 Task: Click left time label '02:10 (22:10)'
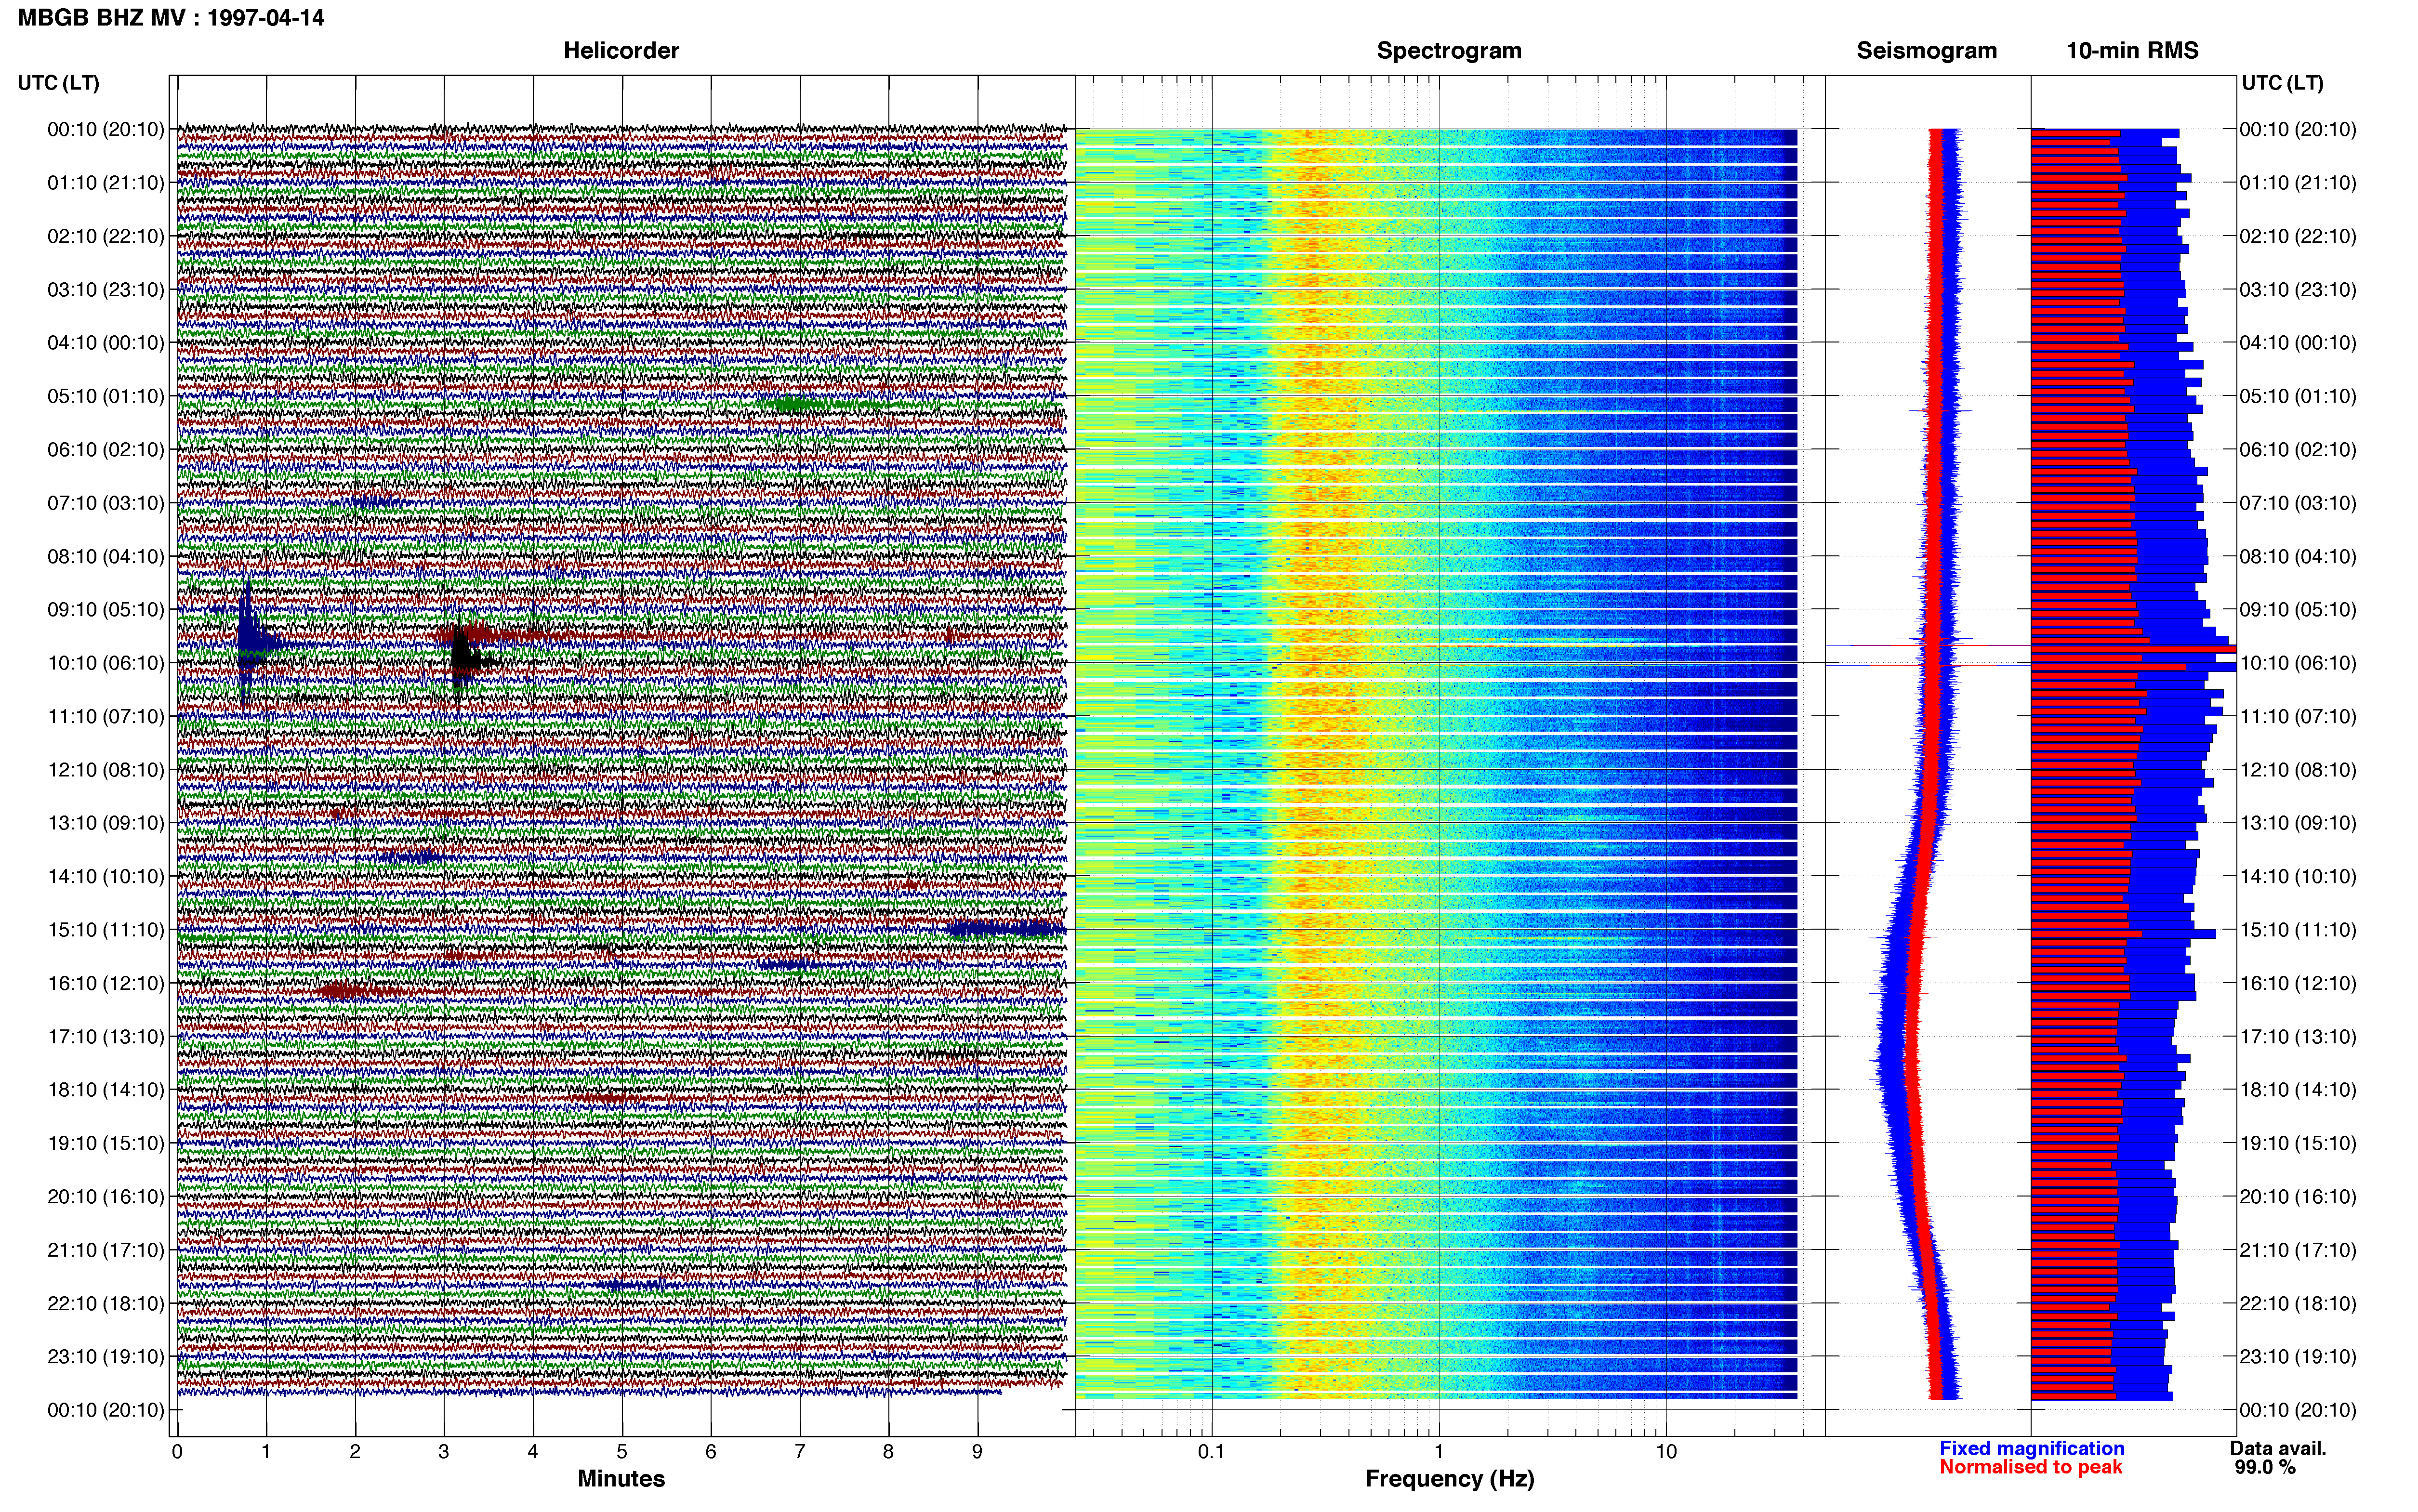pos(106,236)
